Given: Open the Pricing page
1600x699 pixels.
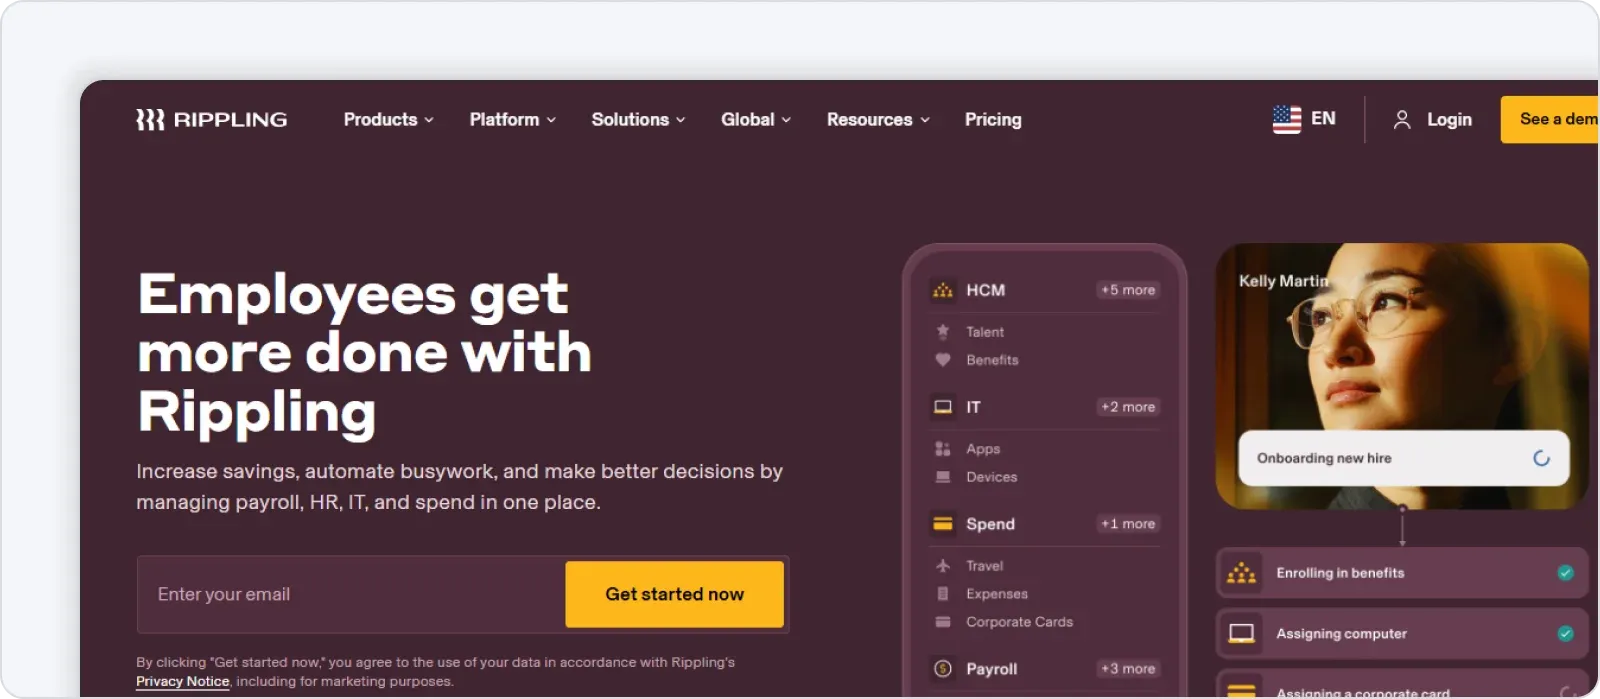Looking at the screenshot, I should click(x=992, y=119).
